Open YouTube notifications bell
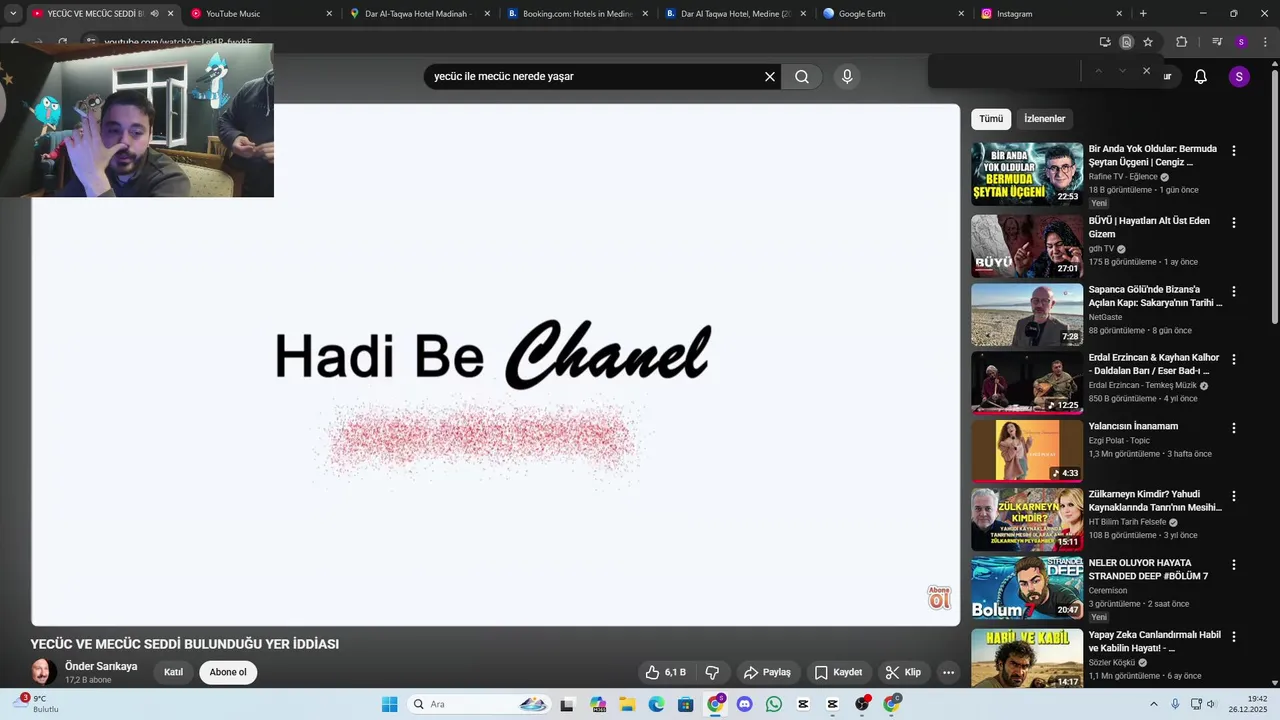Viewport: 1280px width, 720px height. click(x=1201, y=77)
